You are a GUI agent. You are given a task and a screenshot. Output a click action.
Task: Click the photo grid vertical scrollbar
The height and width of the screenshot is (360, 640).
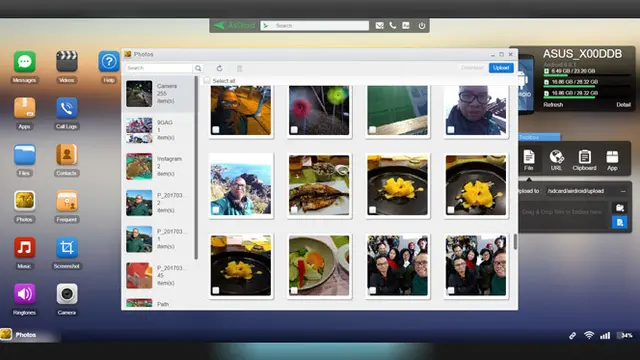click(515, 242)
